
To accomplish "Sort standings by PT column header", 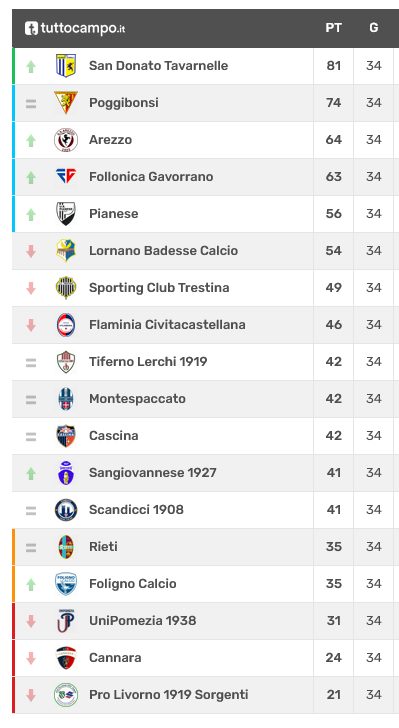I will click(334, 28).
